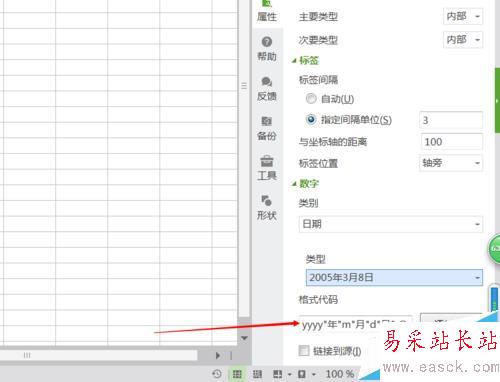Click the interval unit field containing 3

451,120
